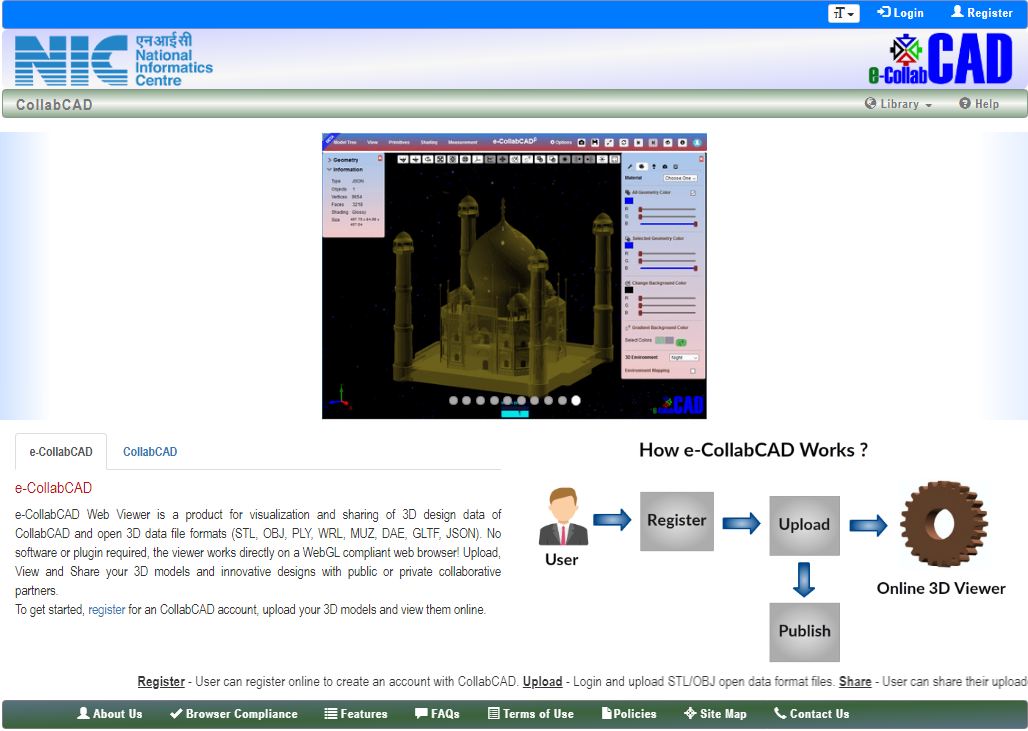
Task: Open Contact Us from the footer
Action: click(x=812, y=714)
